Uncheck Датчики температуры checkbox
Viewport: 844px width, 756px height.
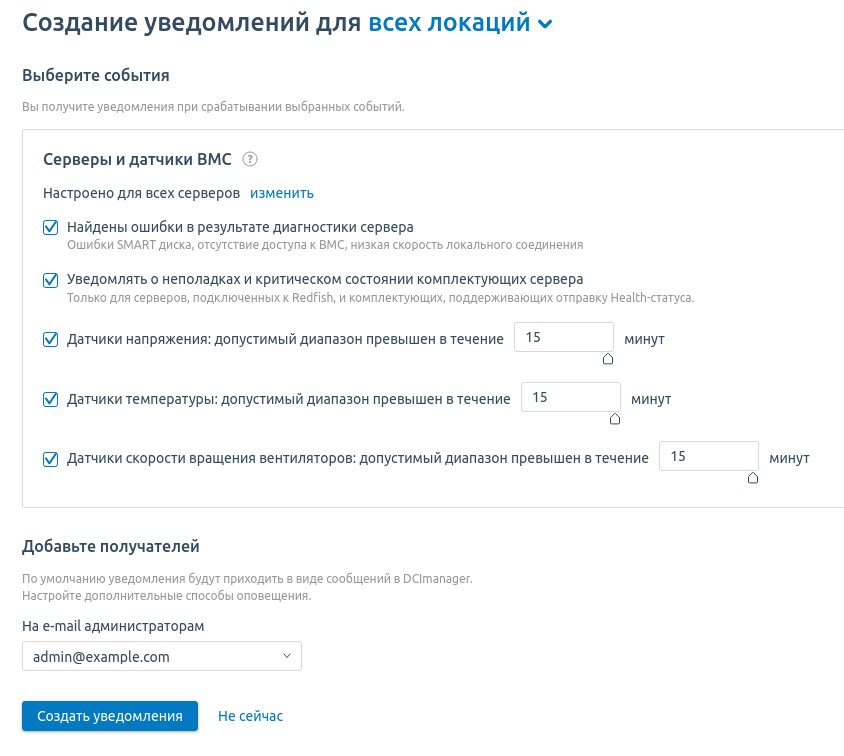(x=51, y=399)
